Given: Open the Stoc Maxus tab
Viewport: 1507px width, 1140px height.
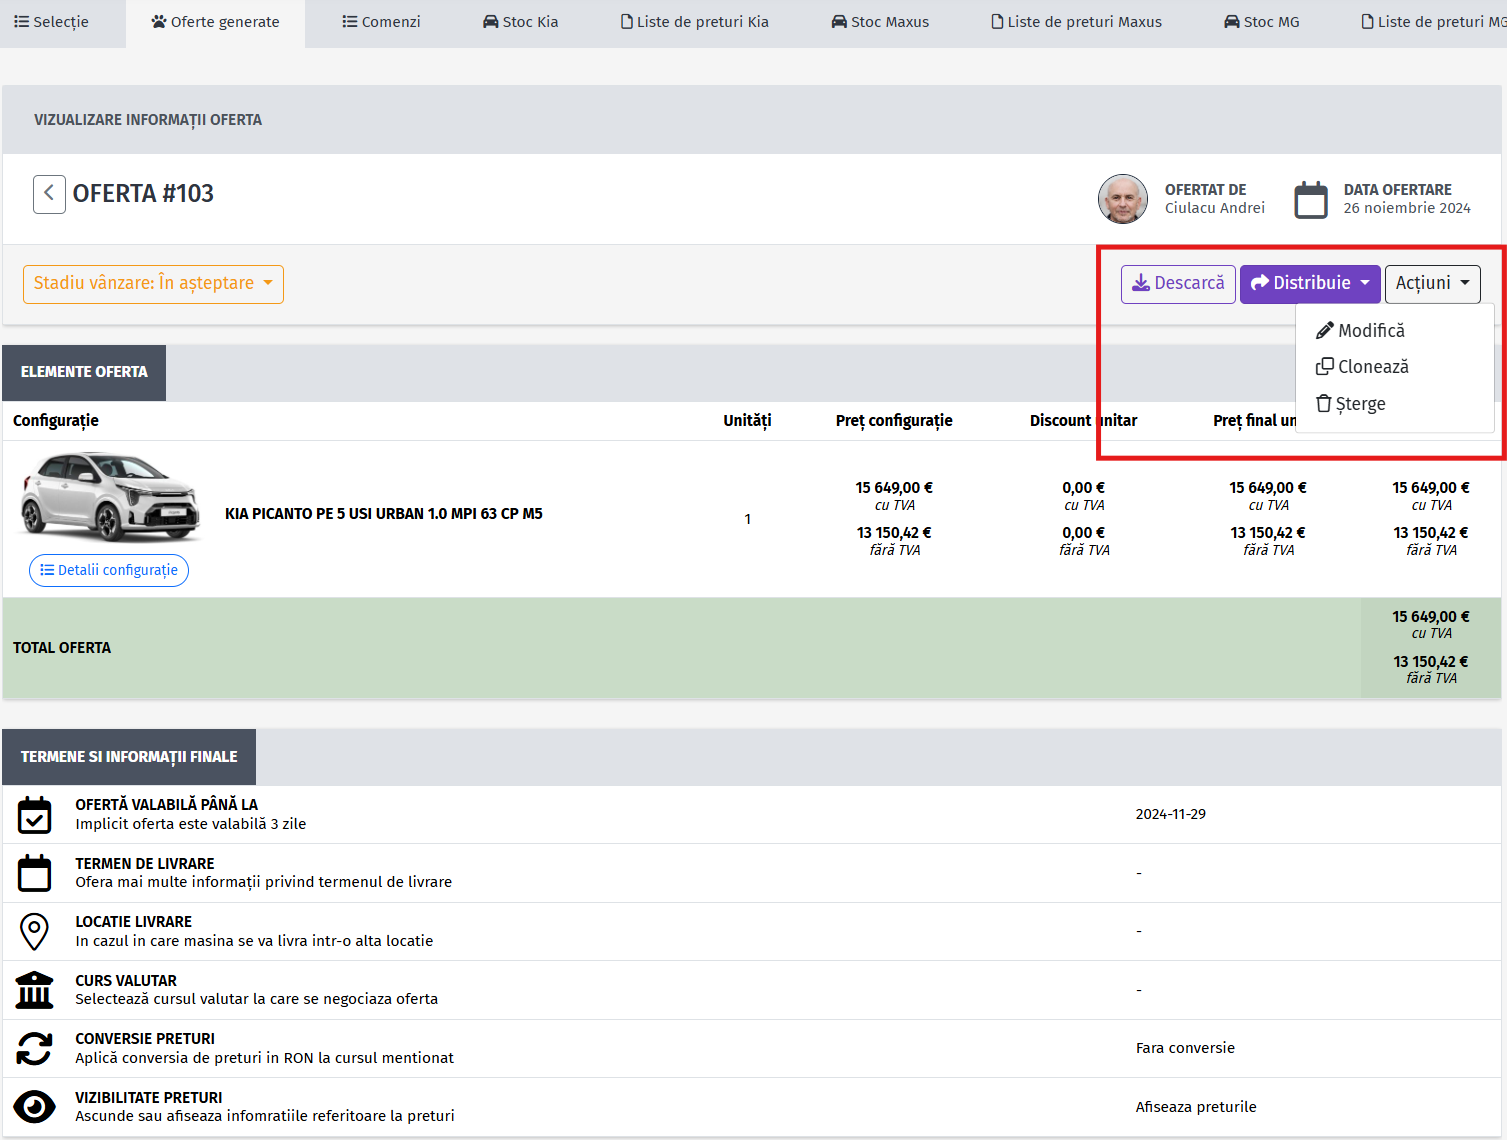Looking at the screenshot, I should pyautogui.click(x=880, y=22).
